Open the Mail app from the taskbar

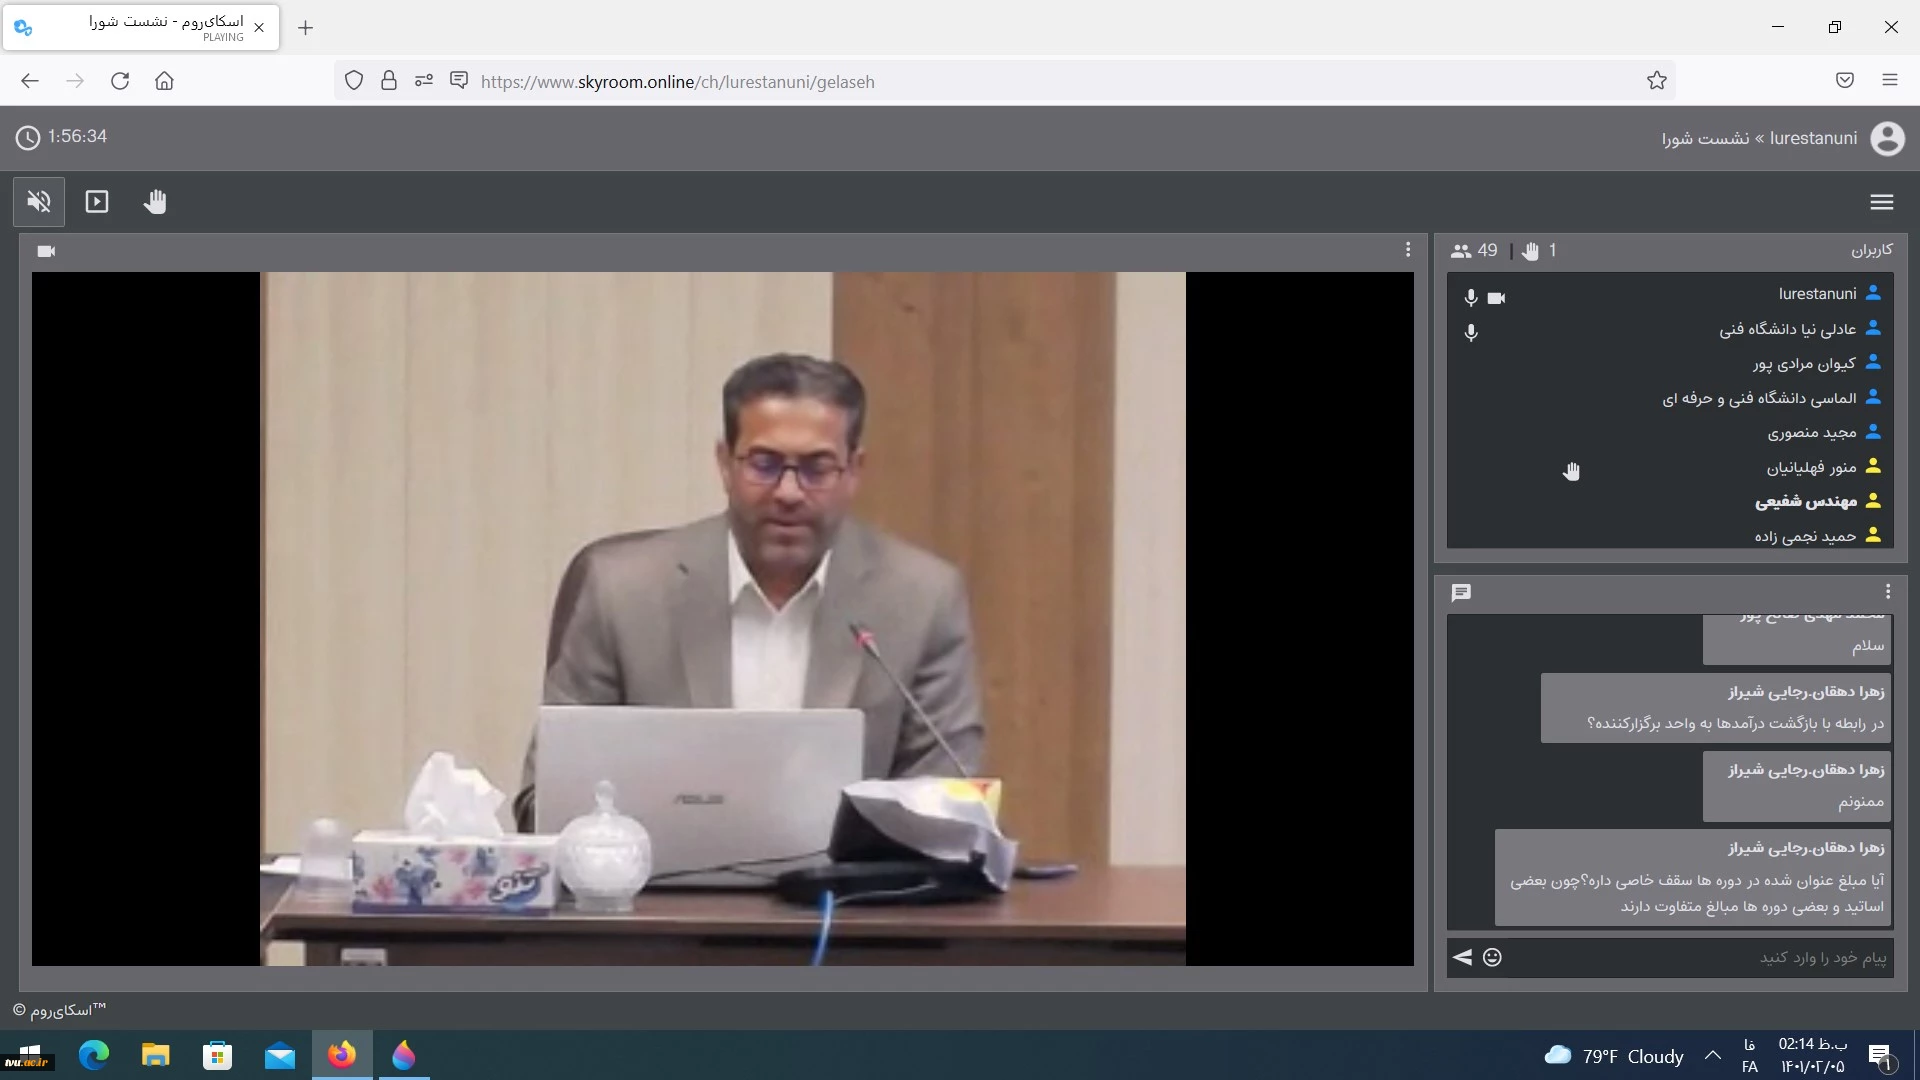[280, 1055]
